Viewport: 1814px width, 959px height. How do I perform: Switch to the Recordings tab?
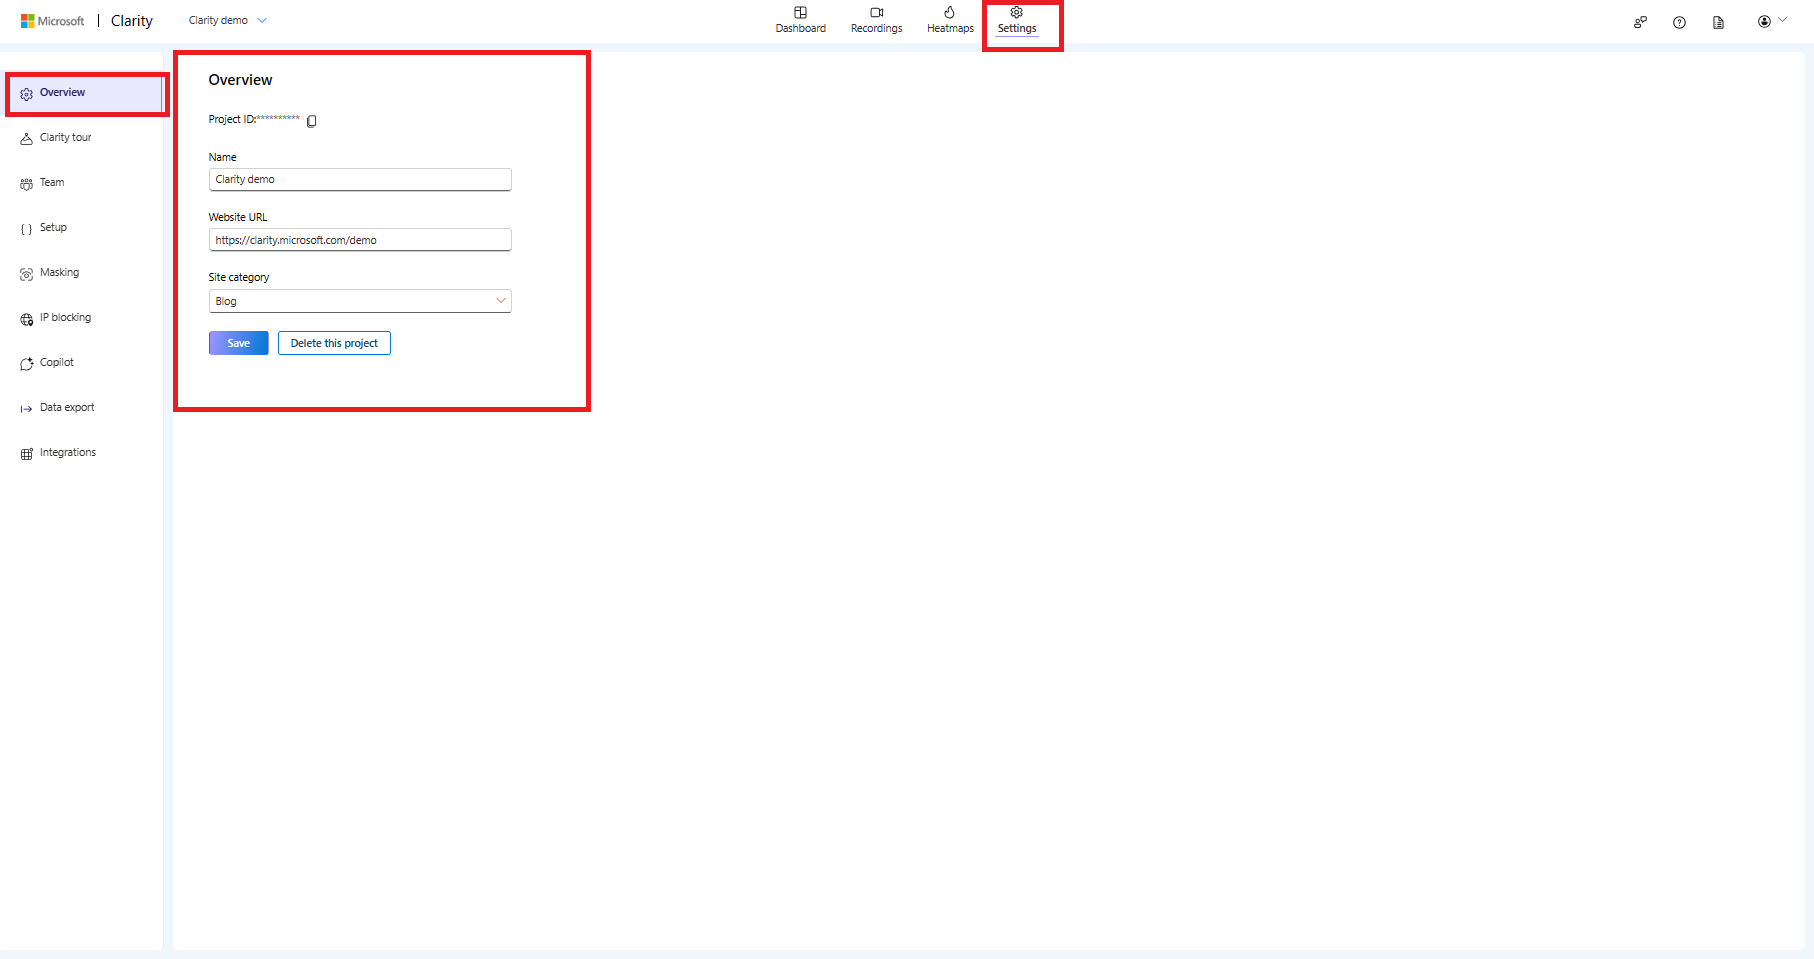pyautogui.click(x=876, y=20)
